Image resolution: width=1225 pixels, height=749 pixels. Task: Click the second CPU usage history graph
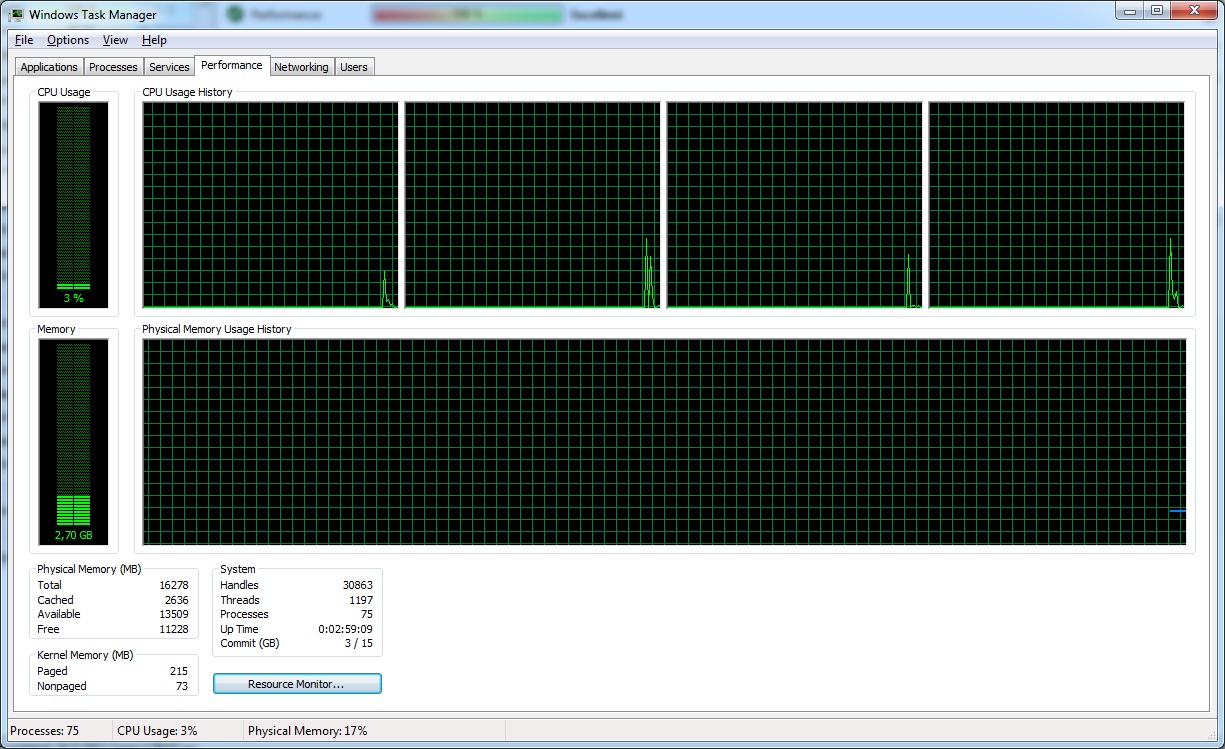coord(532,205)
